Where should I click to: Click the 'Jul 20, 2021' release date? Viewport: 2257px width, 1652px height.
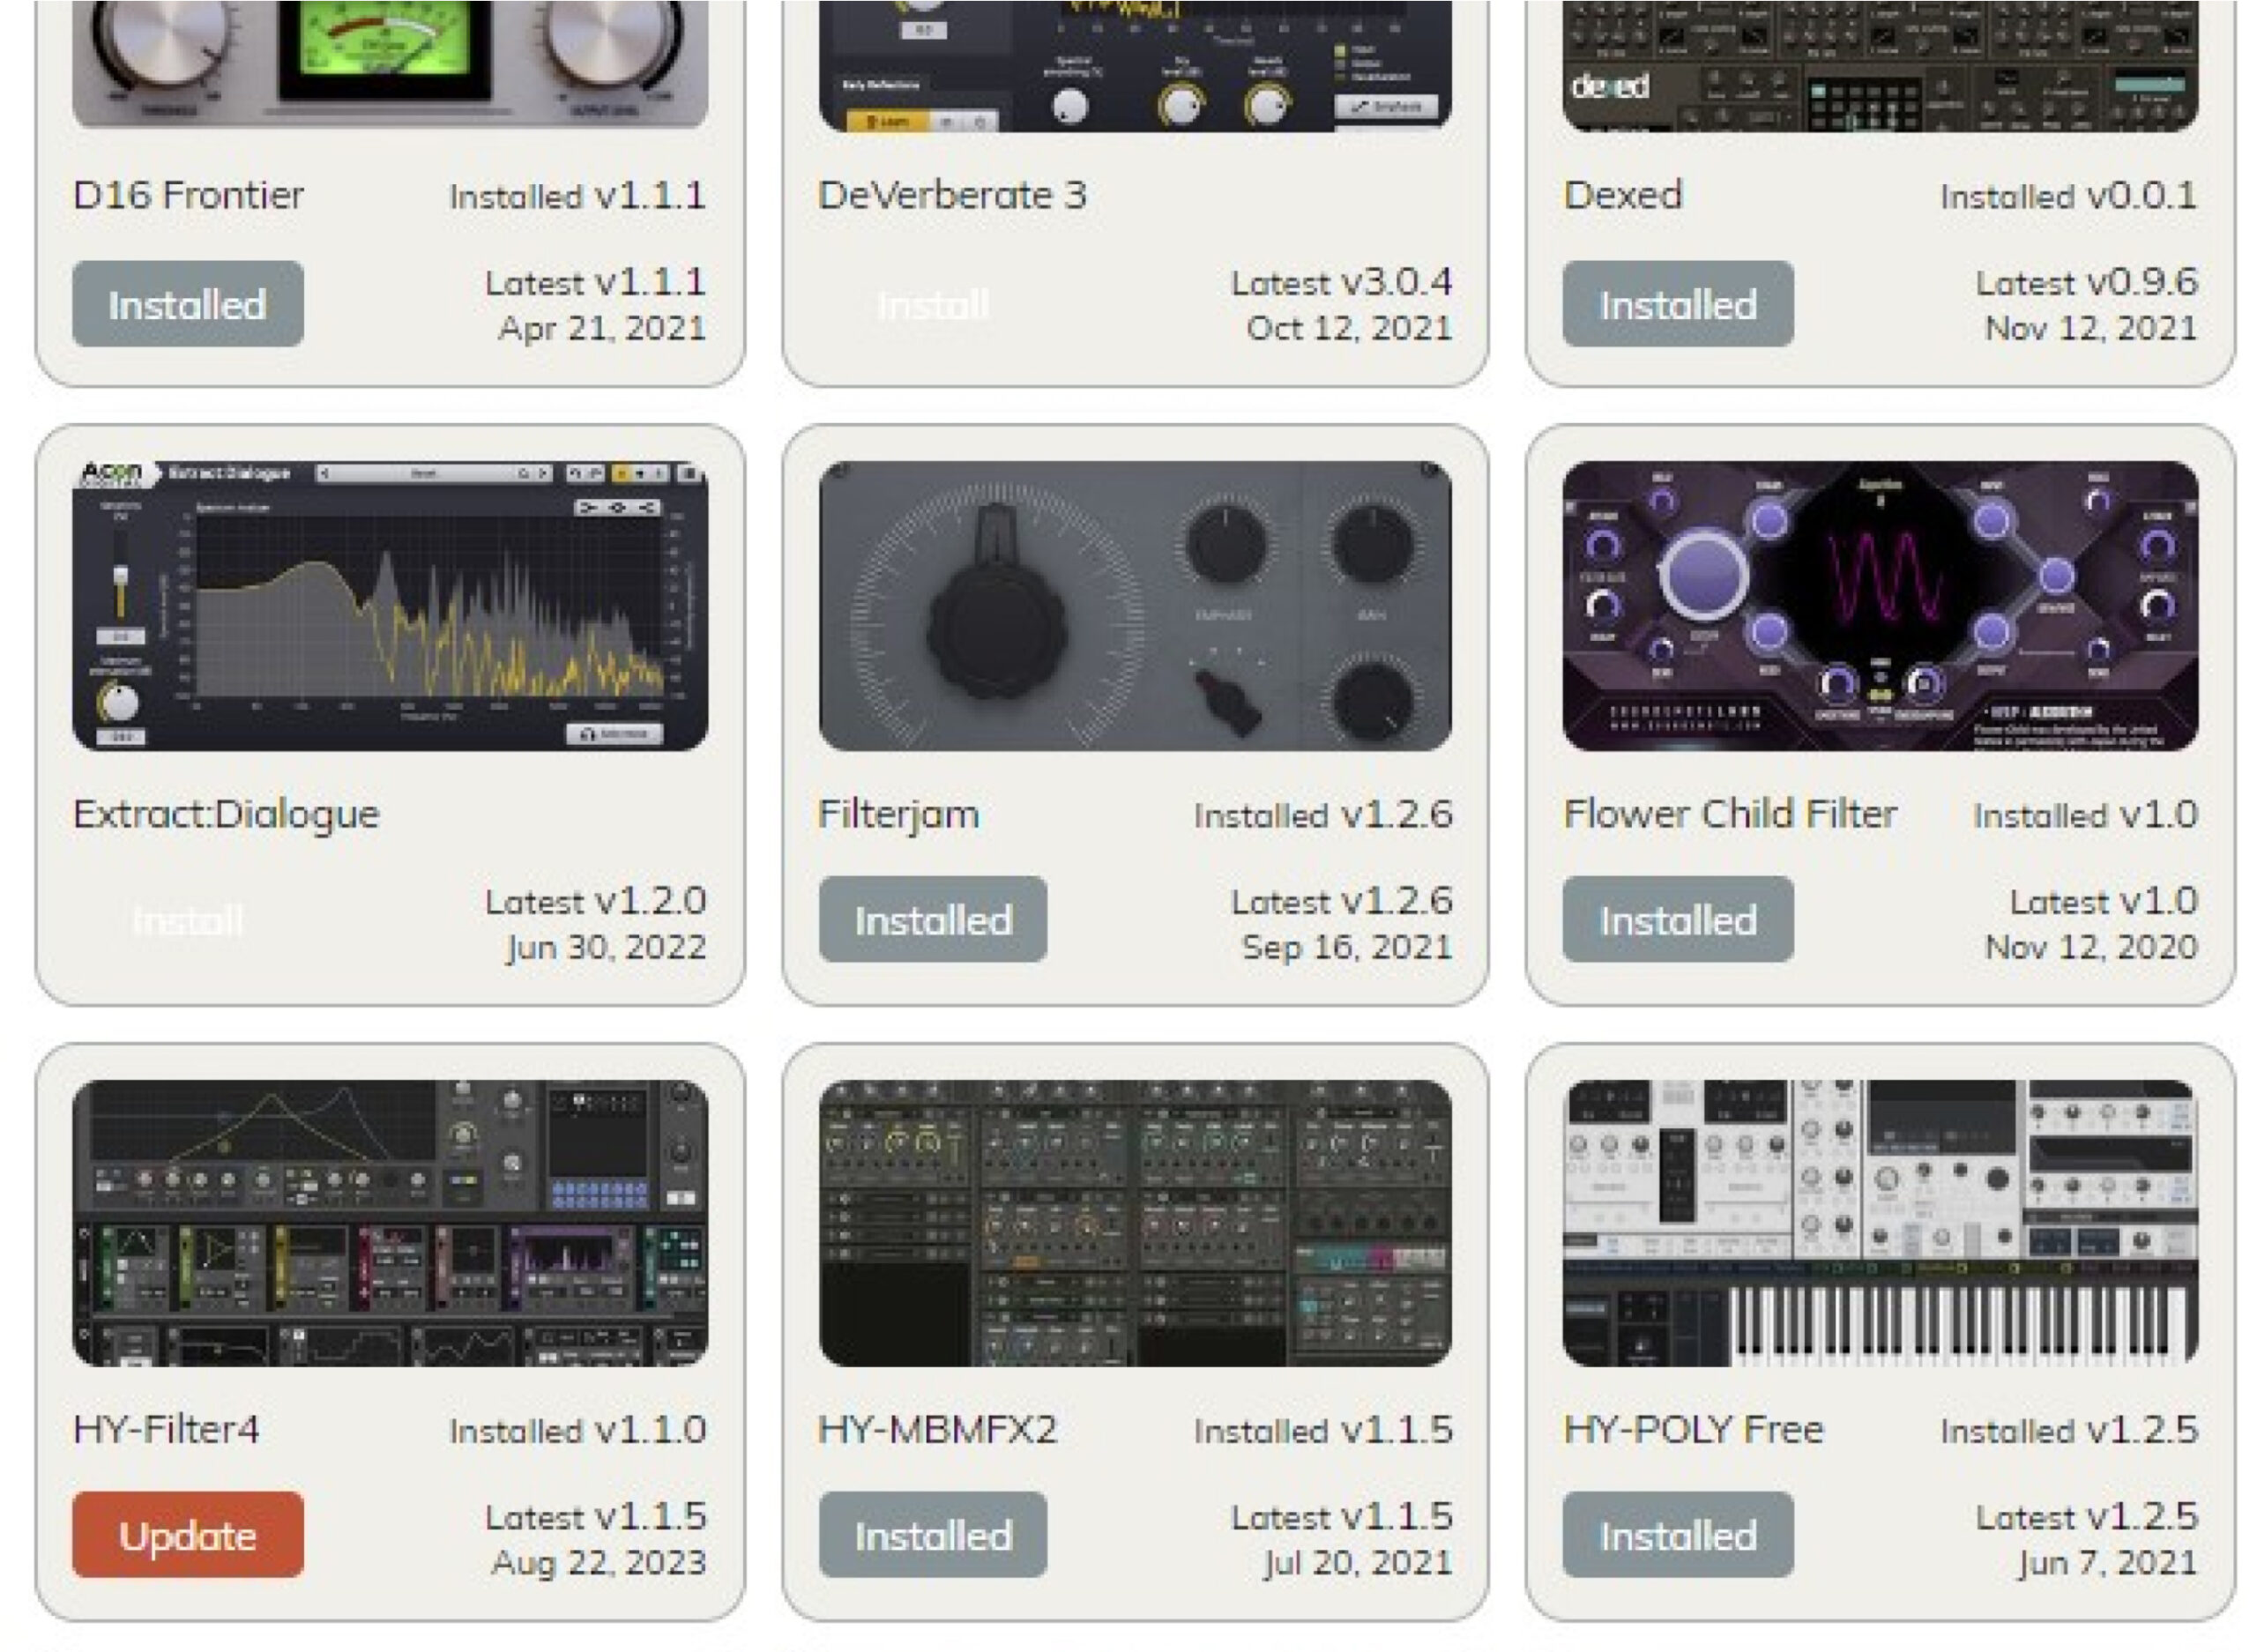point(1357,1563)
